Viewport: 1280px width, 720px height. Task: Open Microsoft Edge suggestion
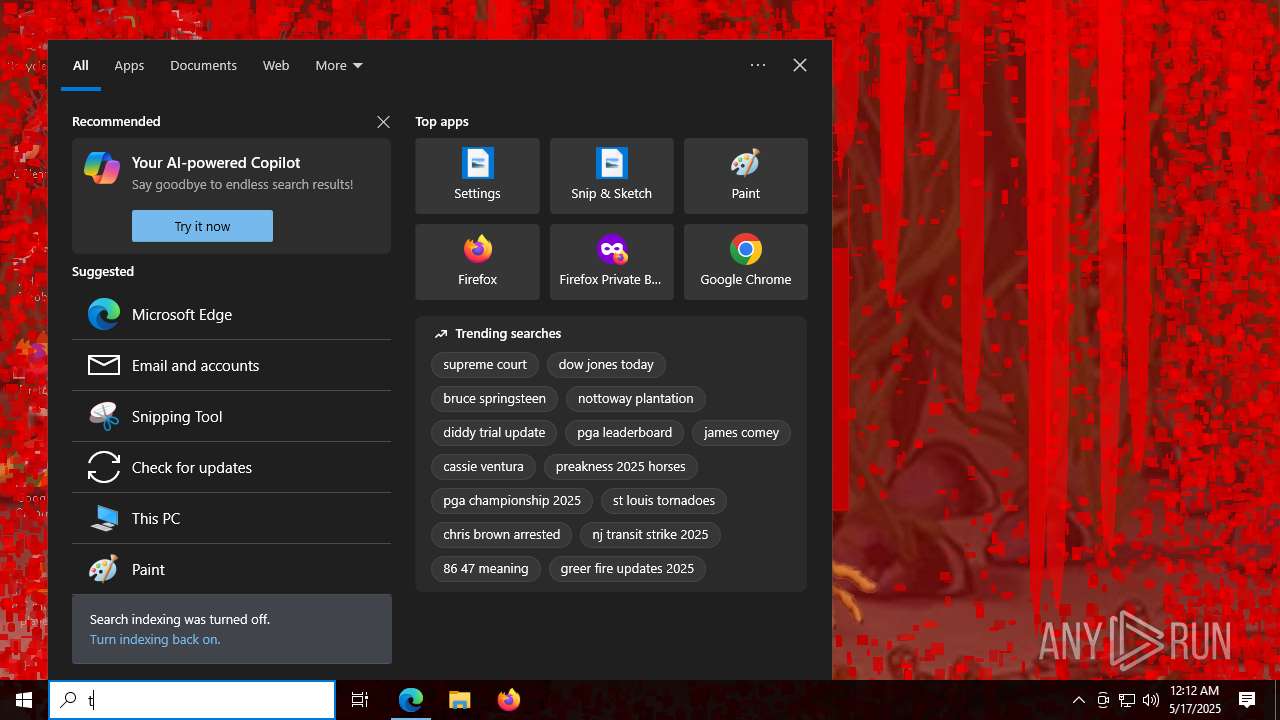coord(231,314)
